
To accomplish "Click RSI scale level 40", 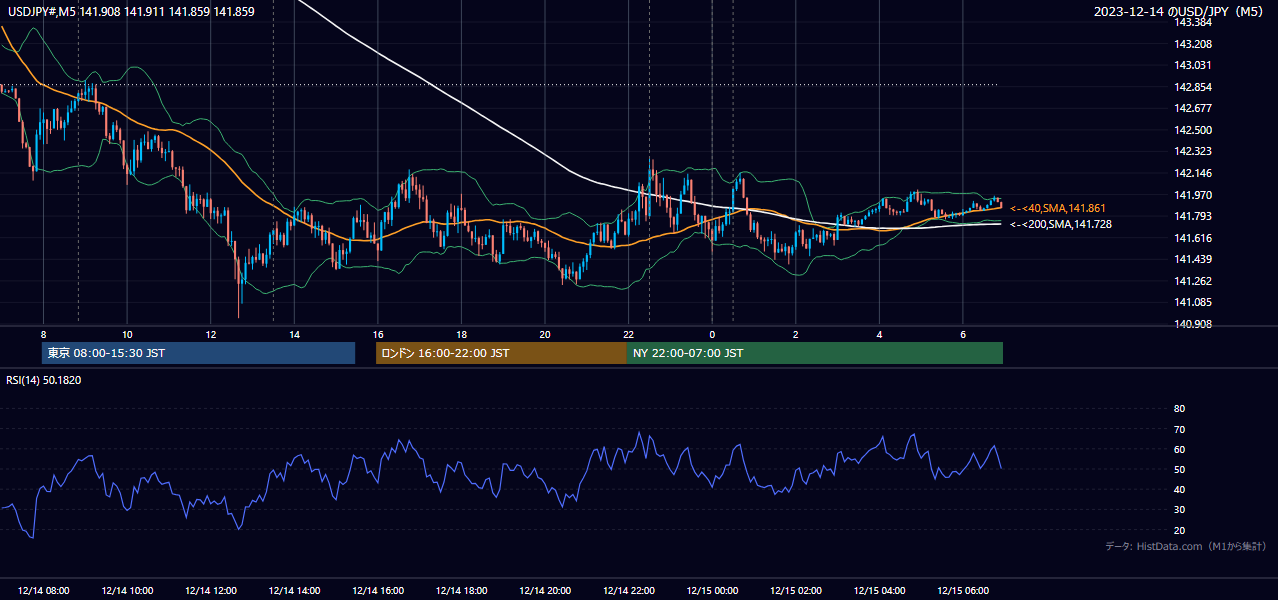I will point(1179,489).
